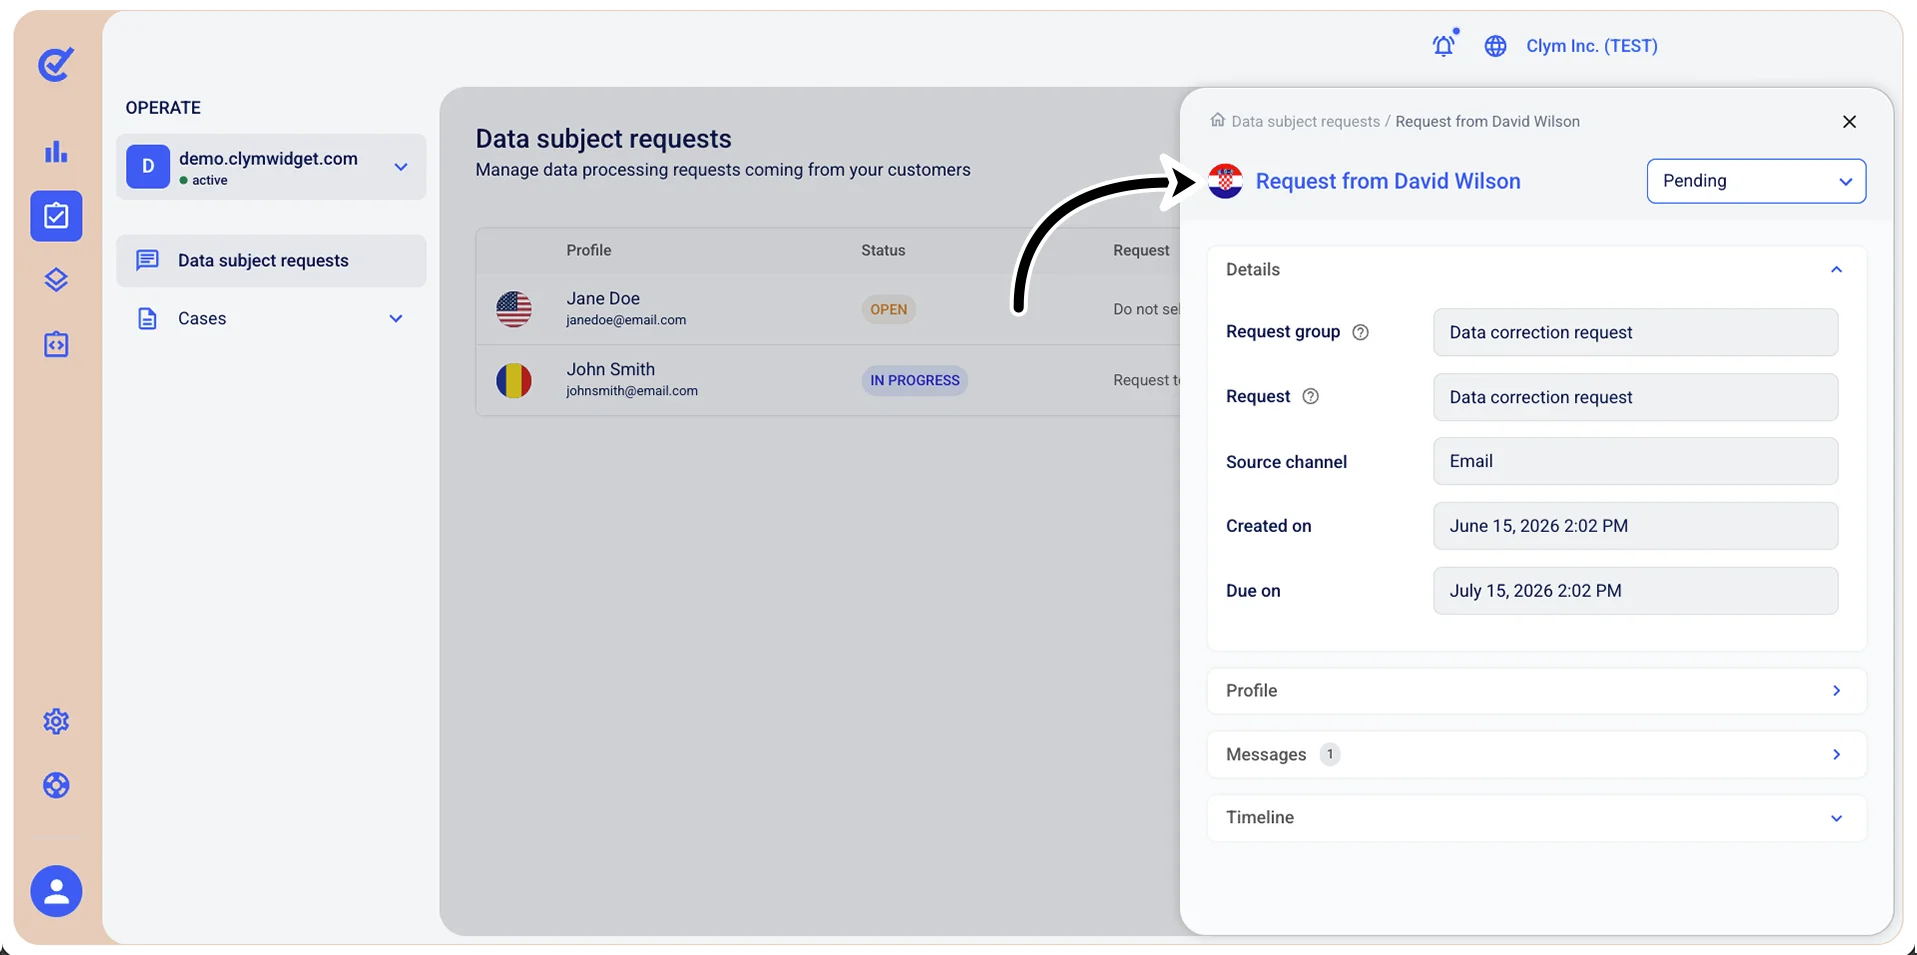1917x955 pixels.
Task: Click the Source channel Email field
Action: (x=1635, y=461)
